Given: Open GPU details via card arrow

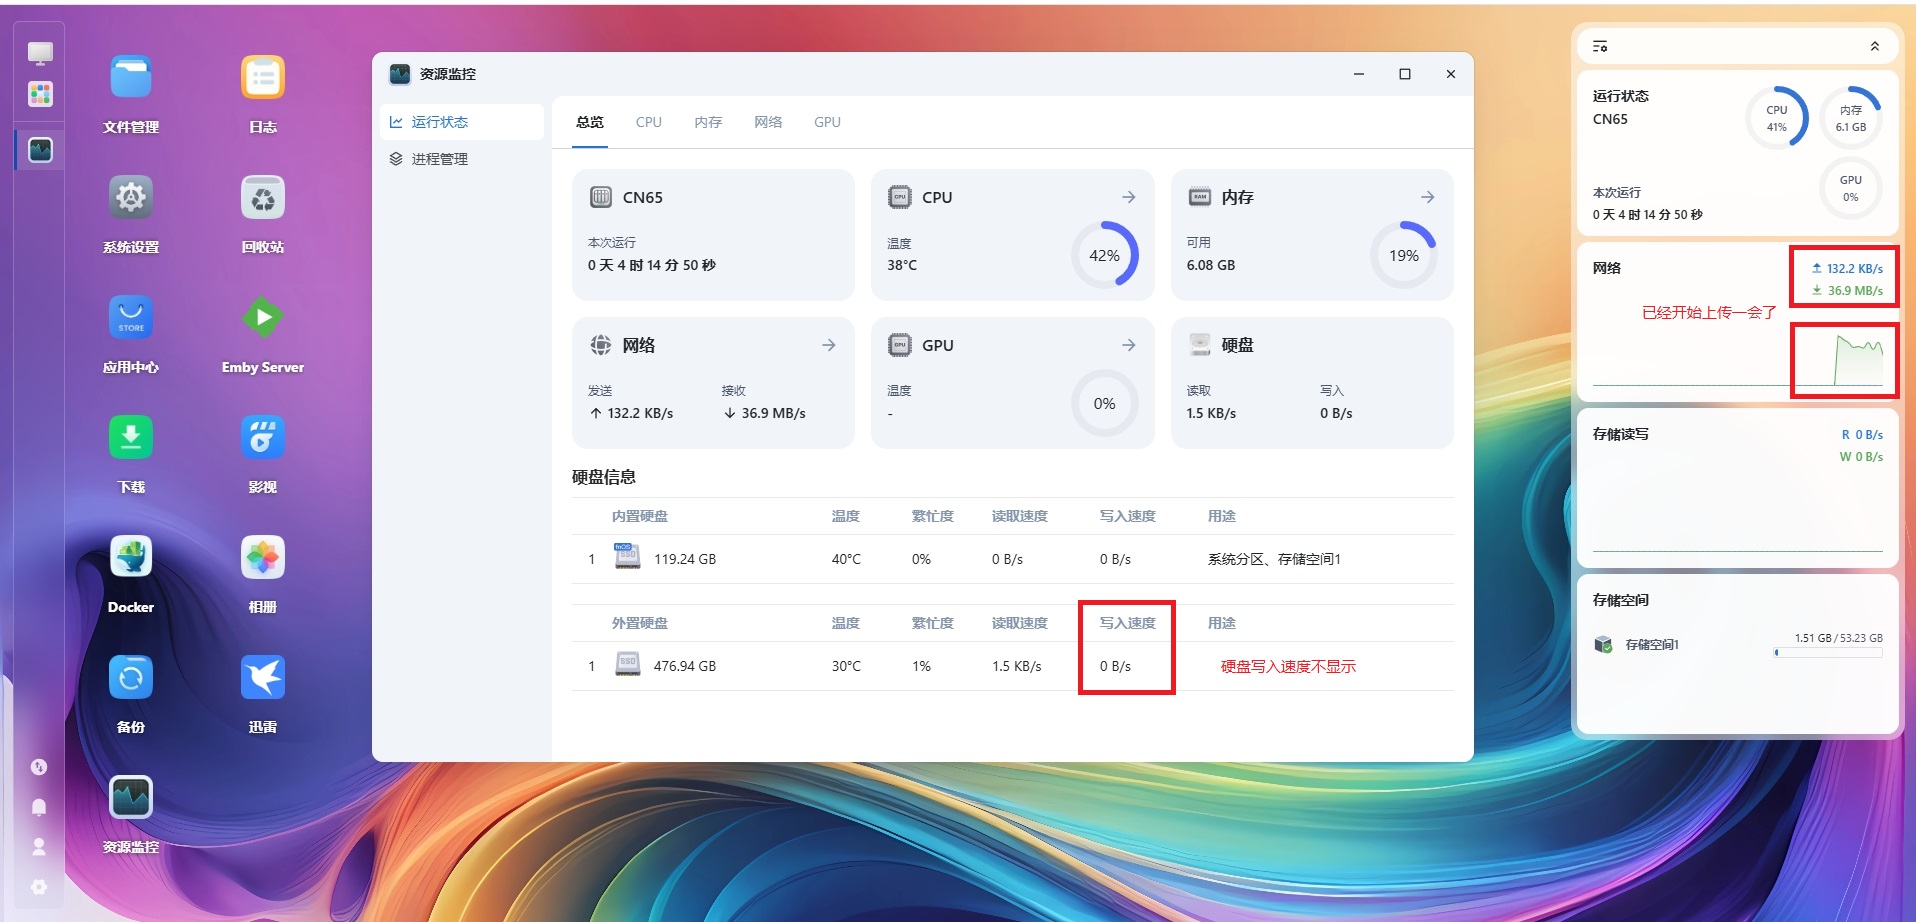Looking at the screenshot, I should click(x=1129, y=345).
